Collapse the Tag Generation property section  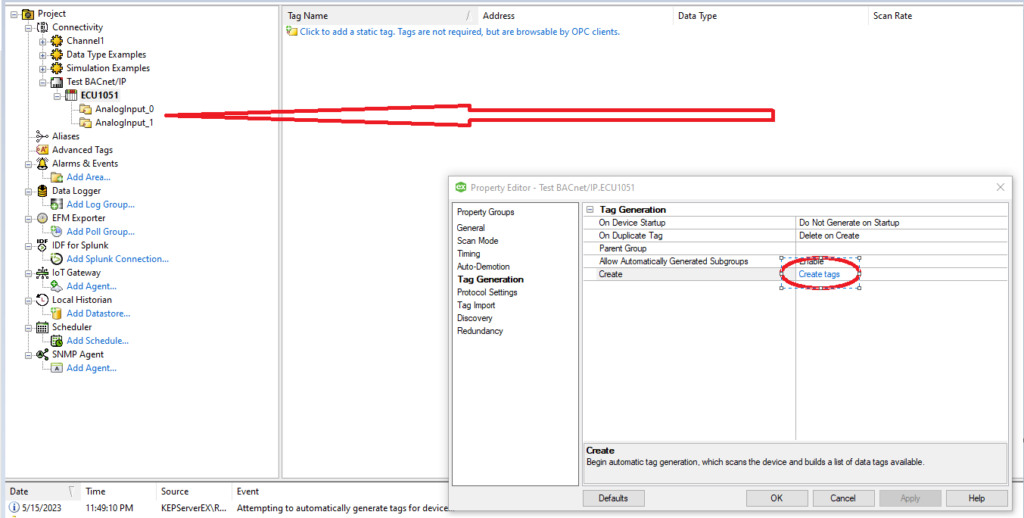pyautogui.click(x=590, y=210)
